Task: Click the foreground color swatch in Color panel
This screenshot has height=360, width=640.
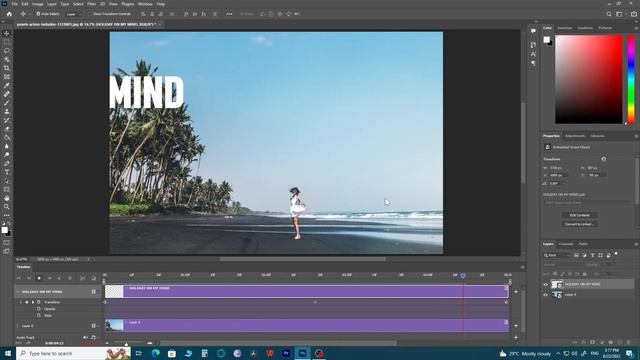Action: click(x=547, y=39)
